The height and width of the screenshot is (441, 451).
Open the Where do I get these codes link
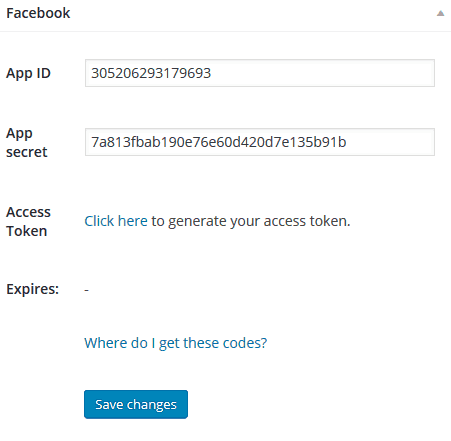176,343
